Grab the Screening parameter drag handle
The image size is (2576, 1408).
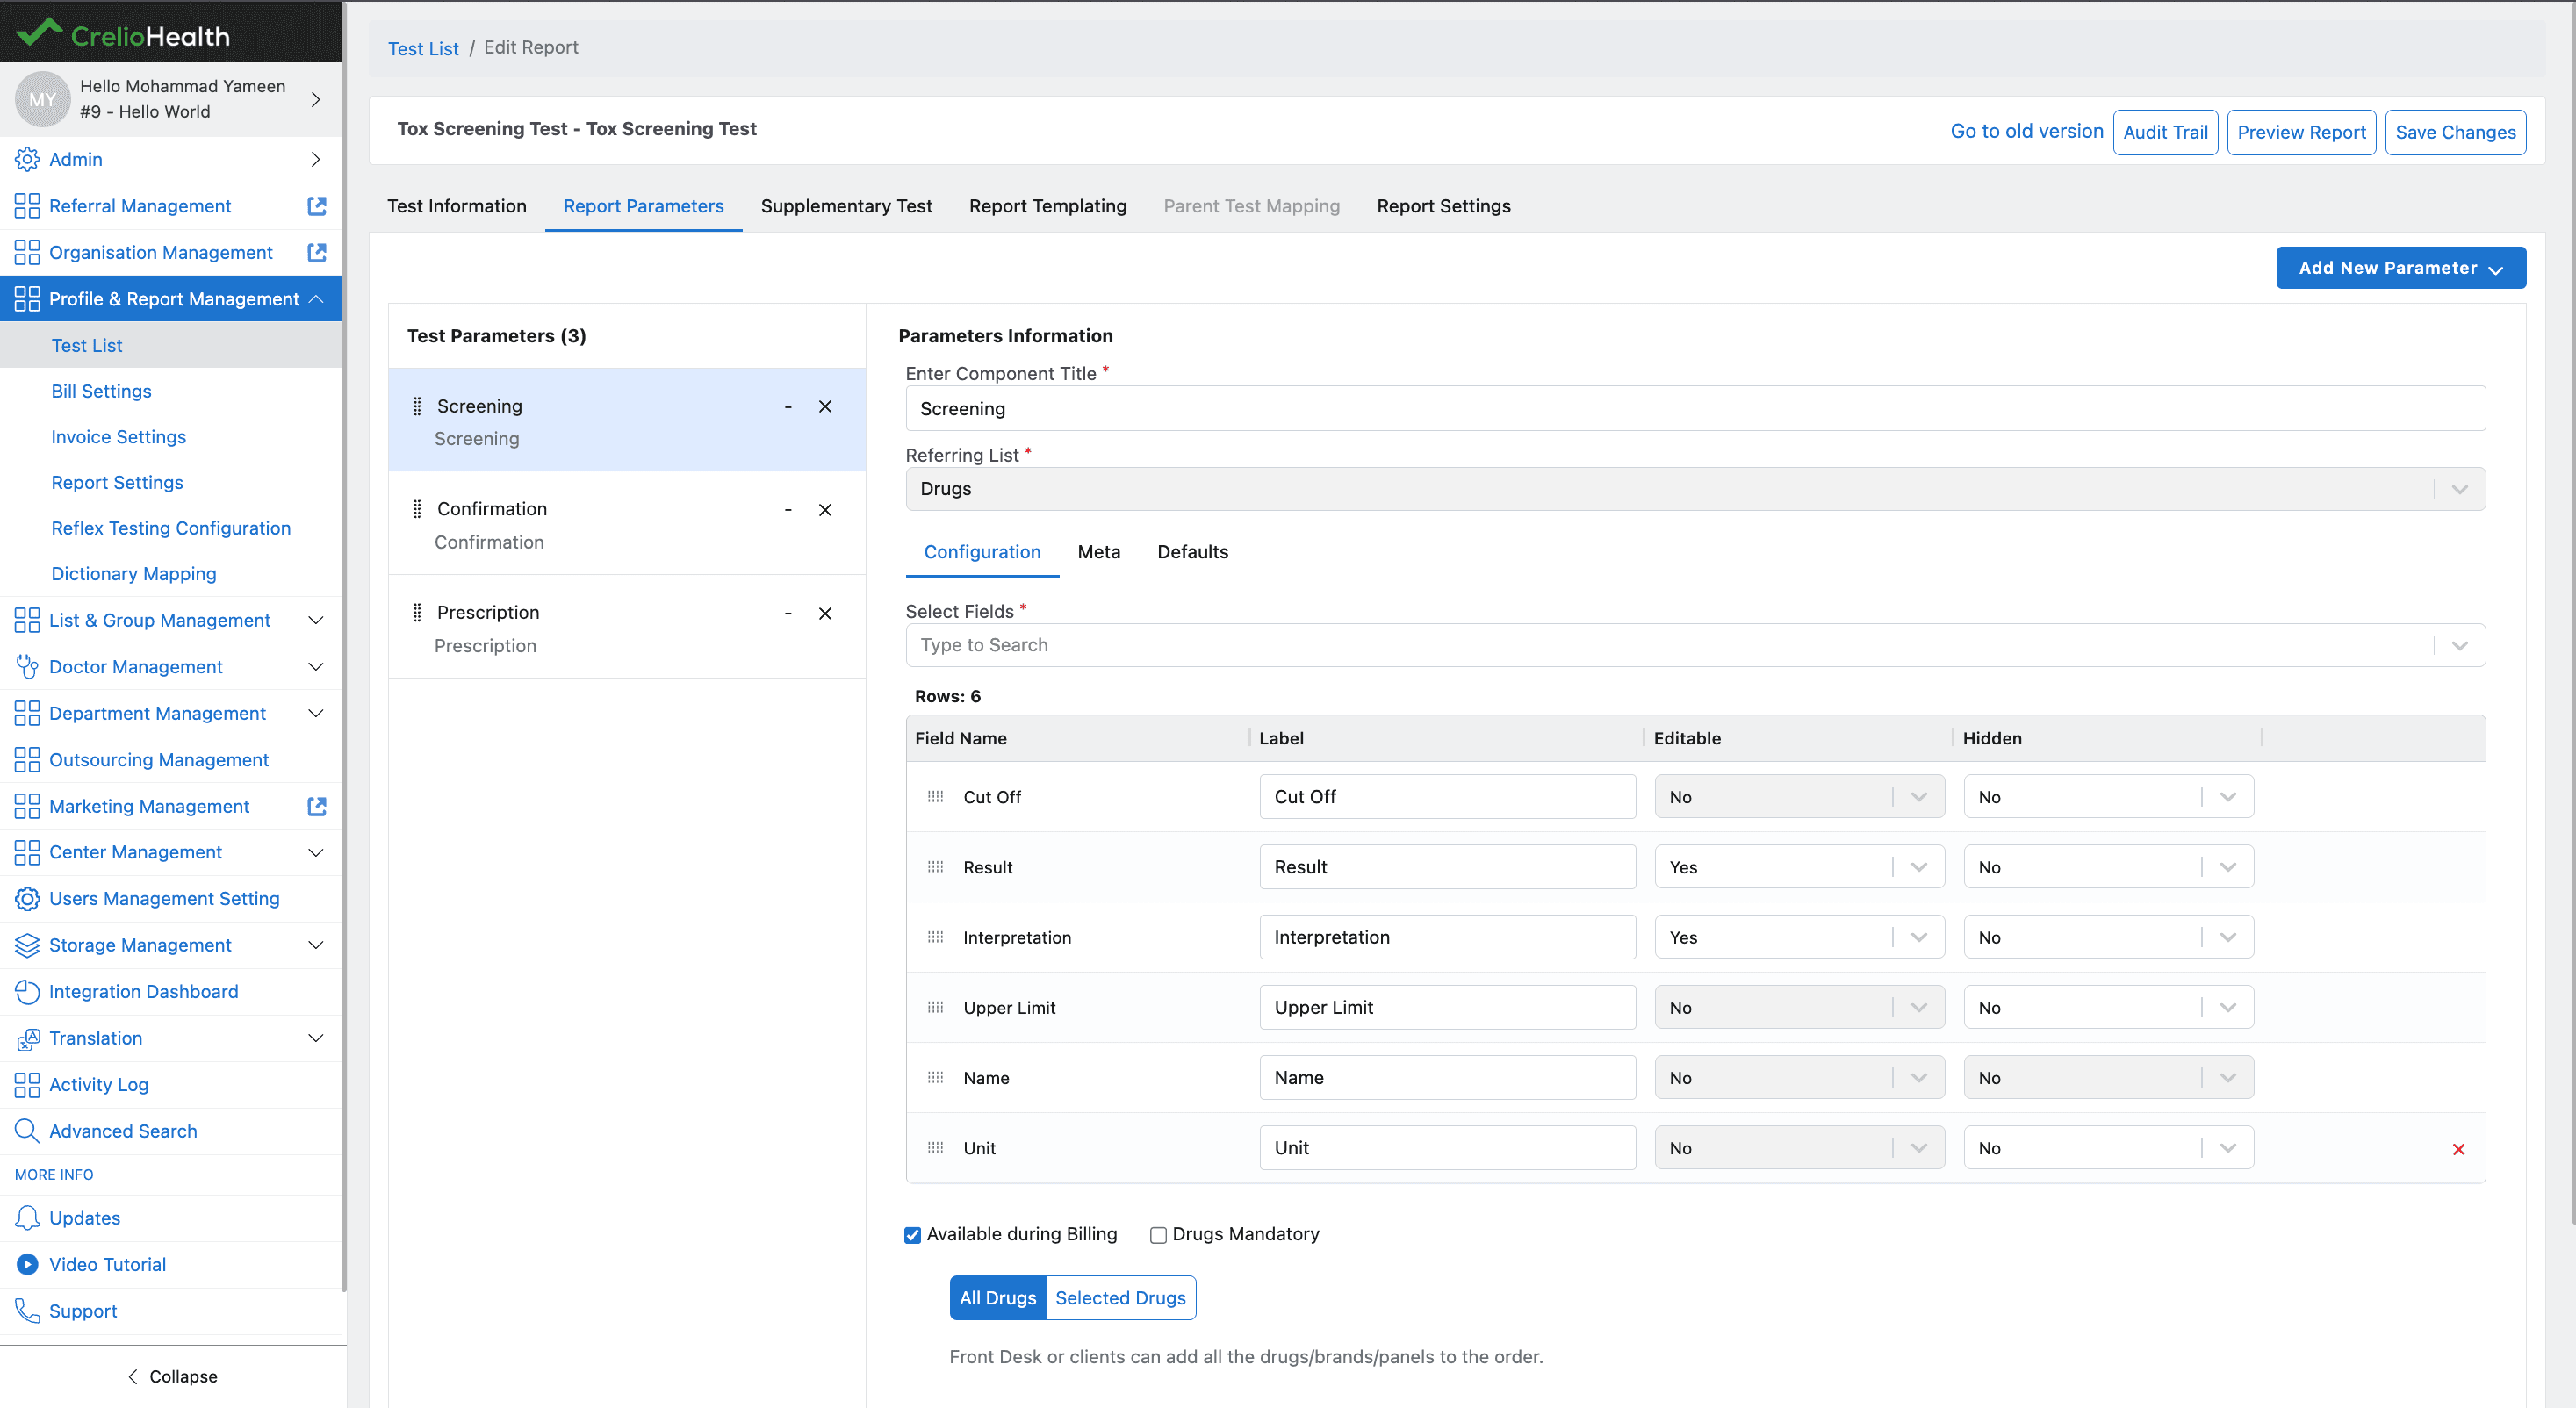417,406
